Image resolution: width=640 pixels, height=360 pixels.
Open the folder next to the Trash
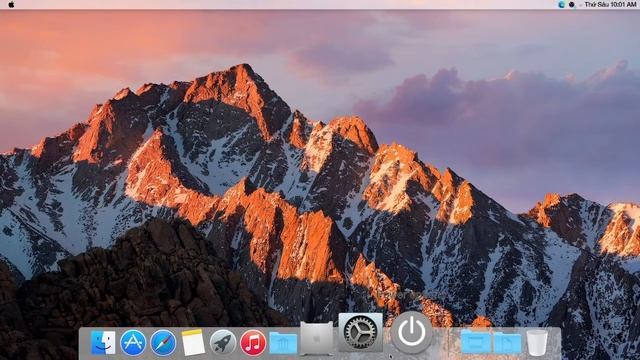[507, 342]
